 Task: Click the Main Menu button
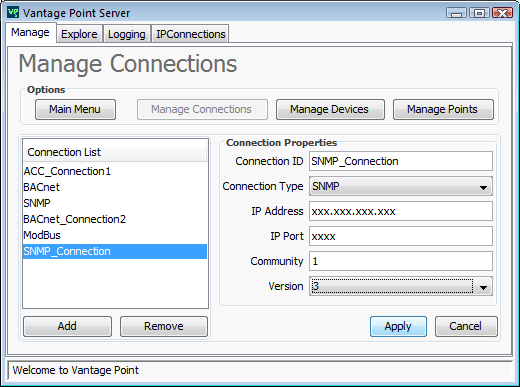75,109
